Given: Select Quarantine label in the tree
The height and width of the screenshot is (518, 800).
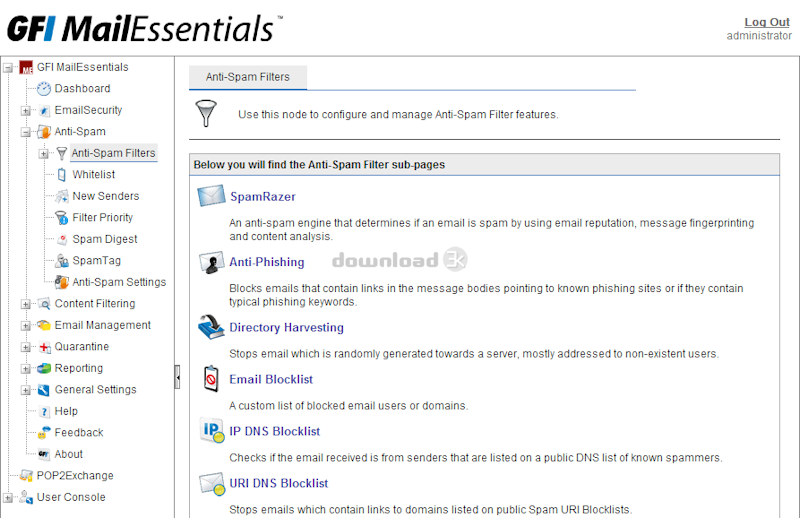Looking at the screenshot, I should [82, 347].
